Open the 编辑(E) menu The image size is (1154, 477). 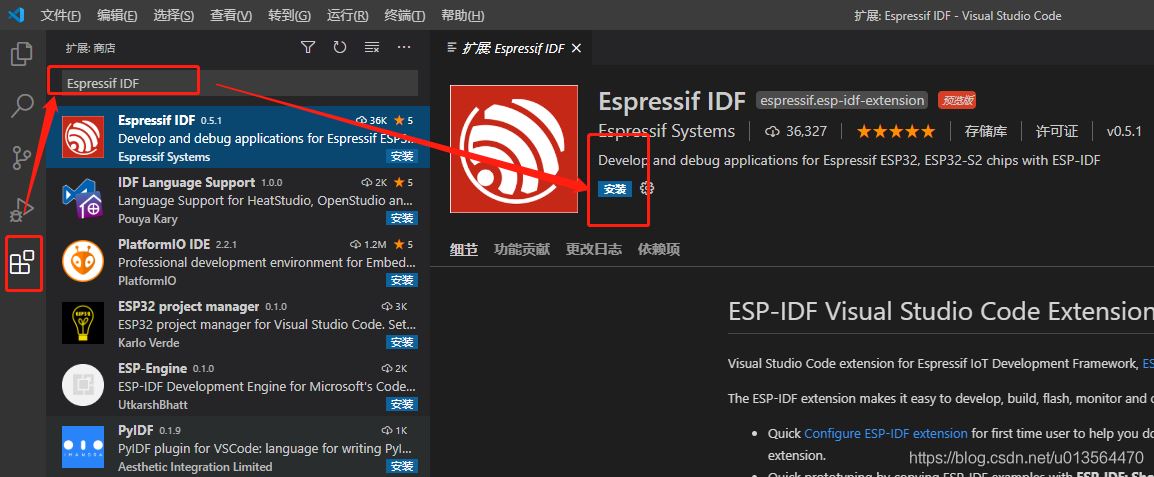coord(117,15)
